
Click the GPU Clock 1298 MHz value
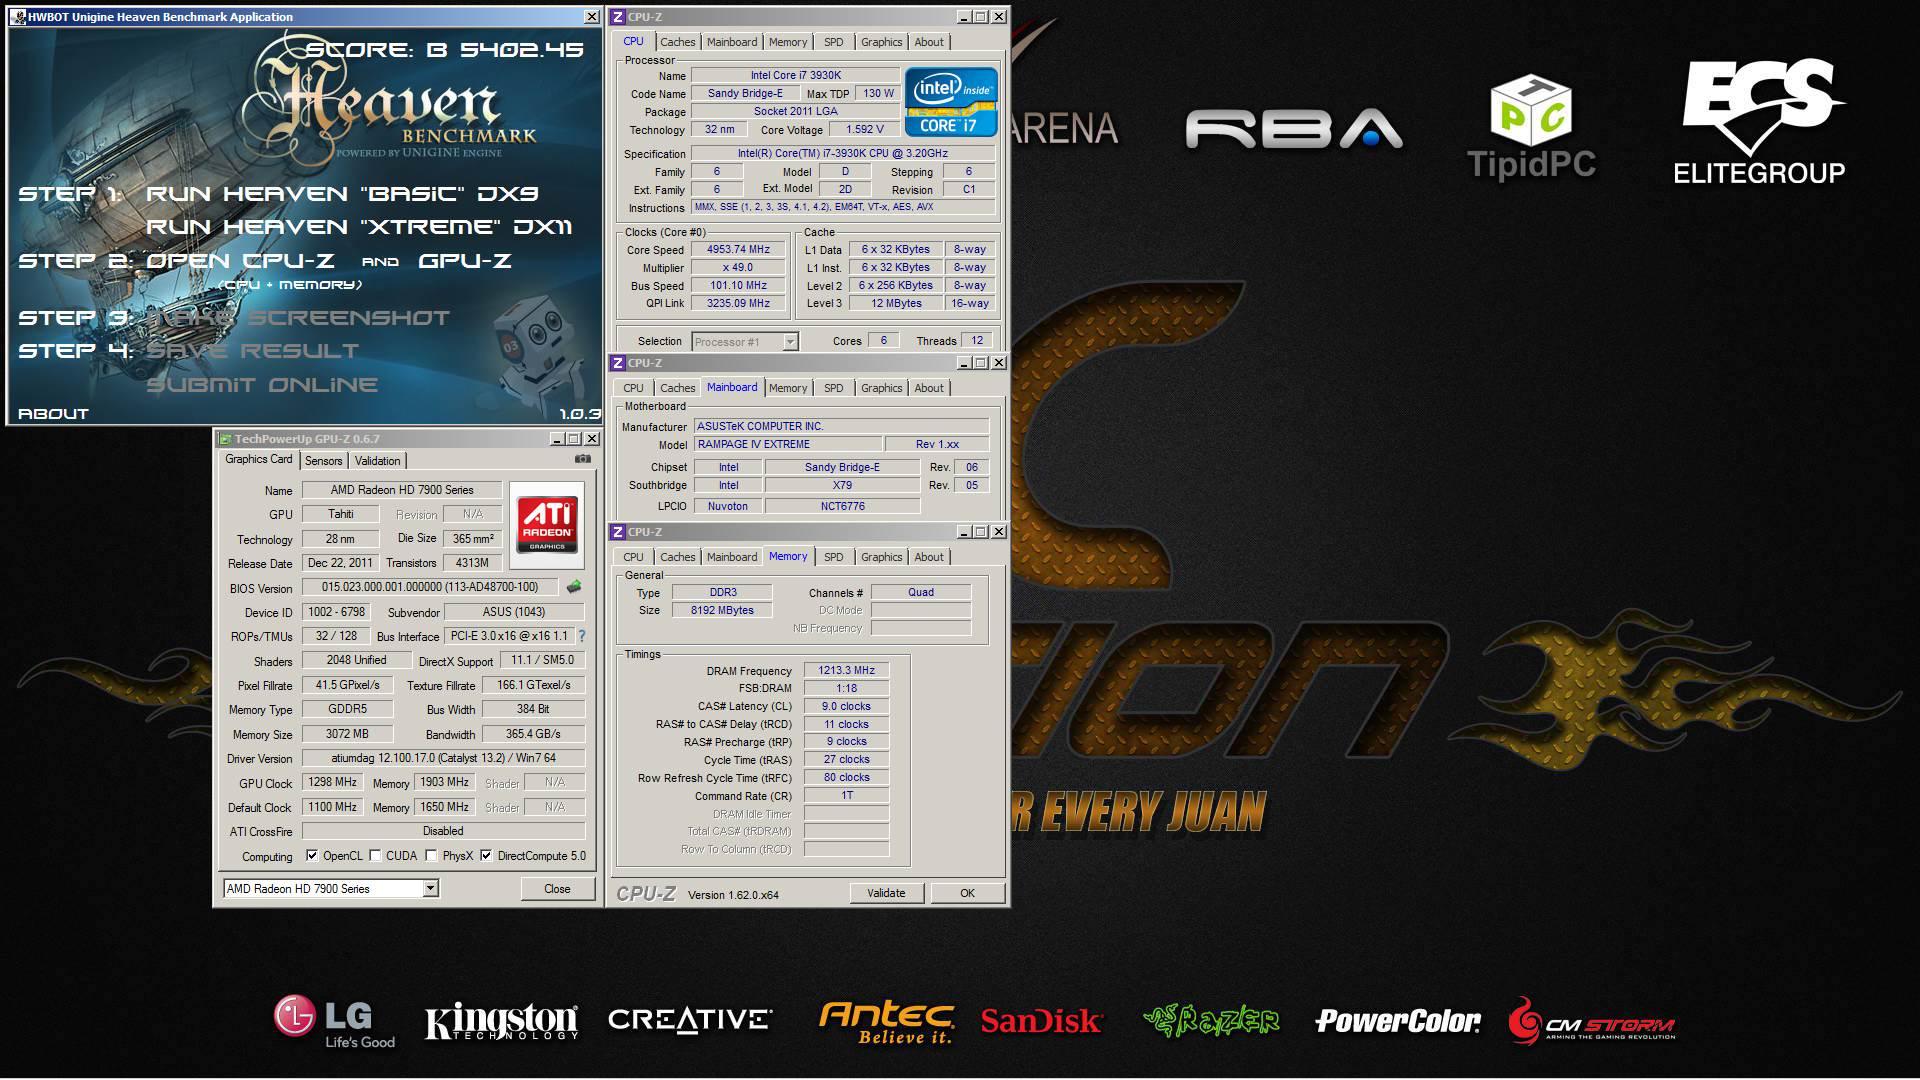click(333, 782)
